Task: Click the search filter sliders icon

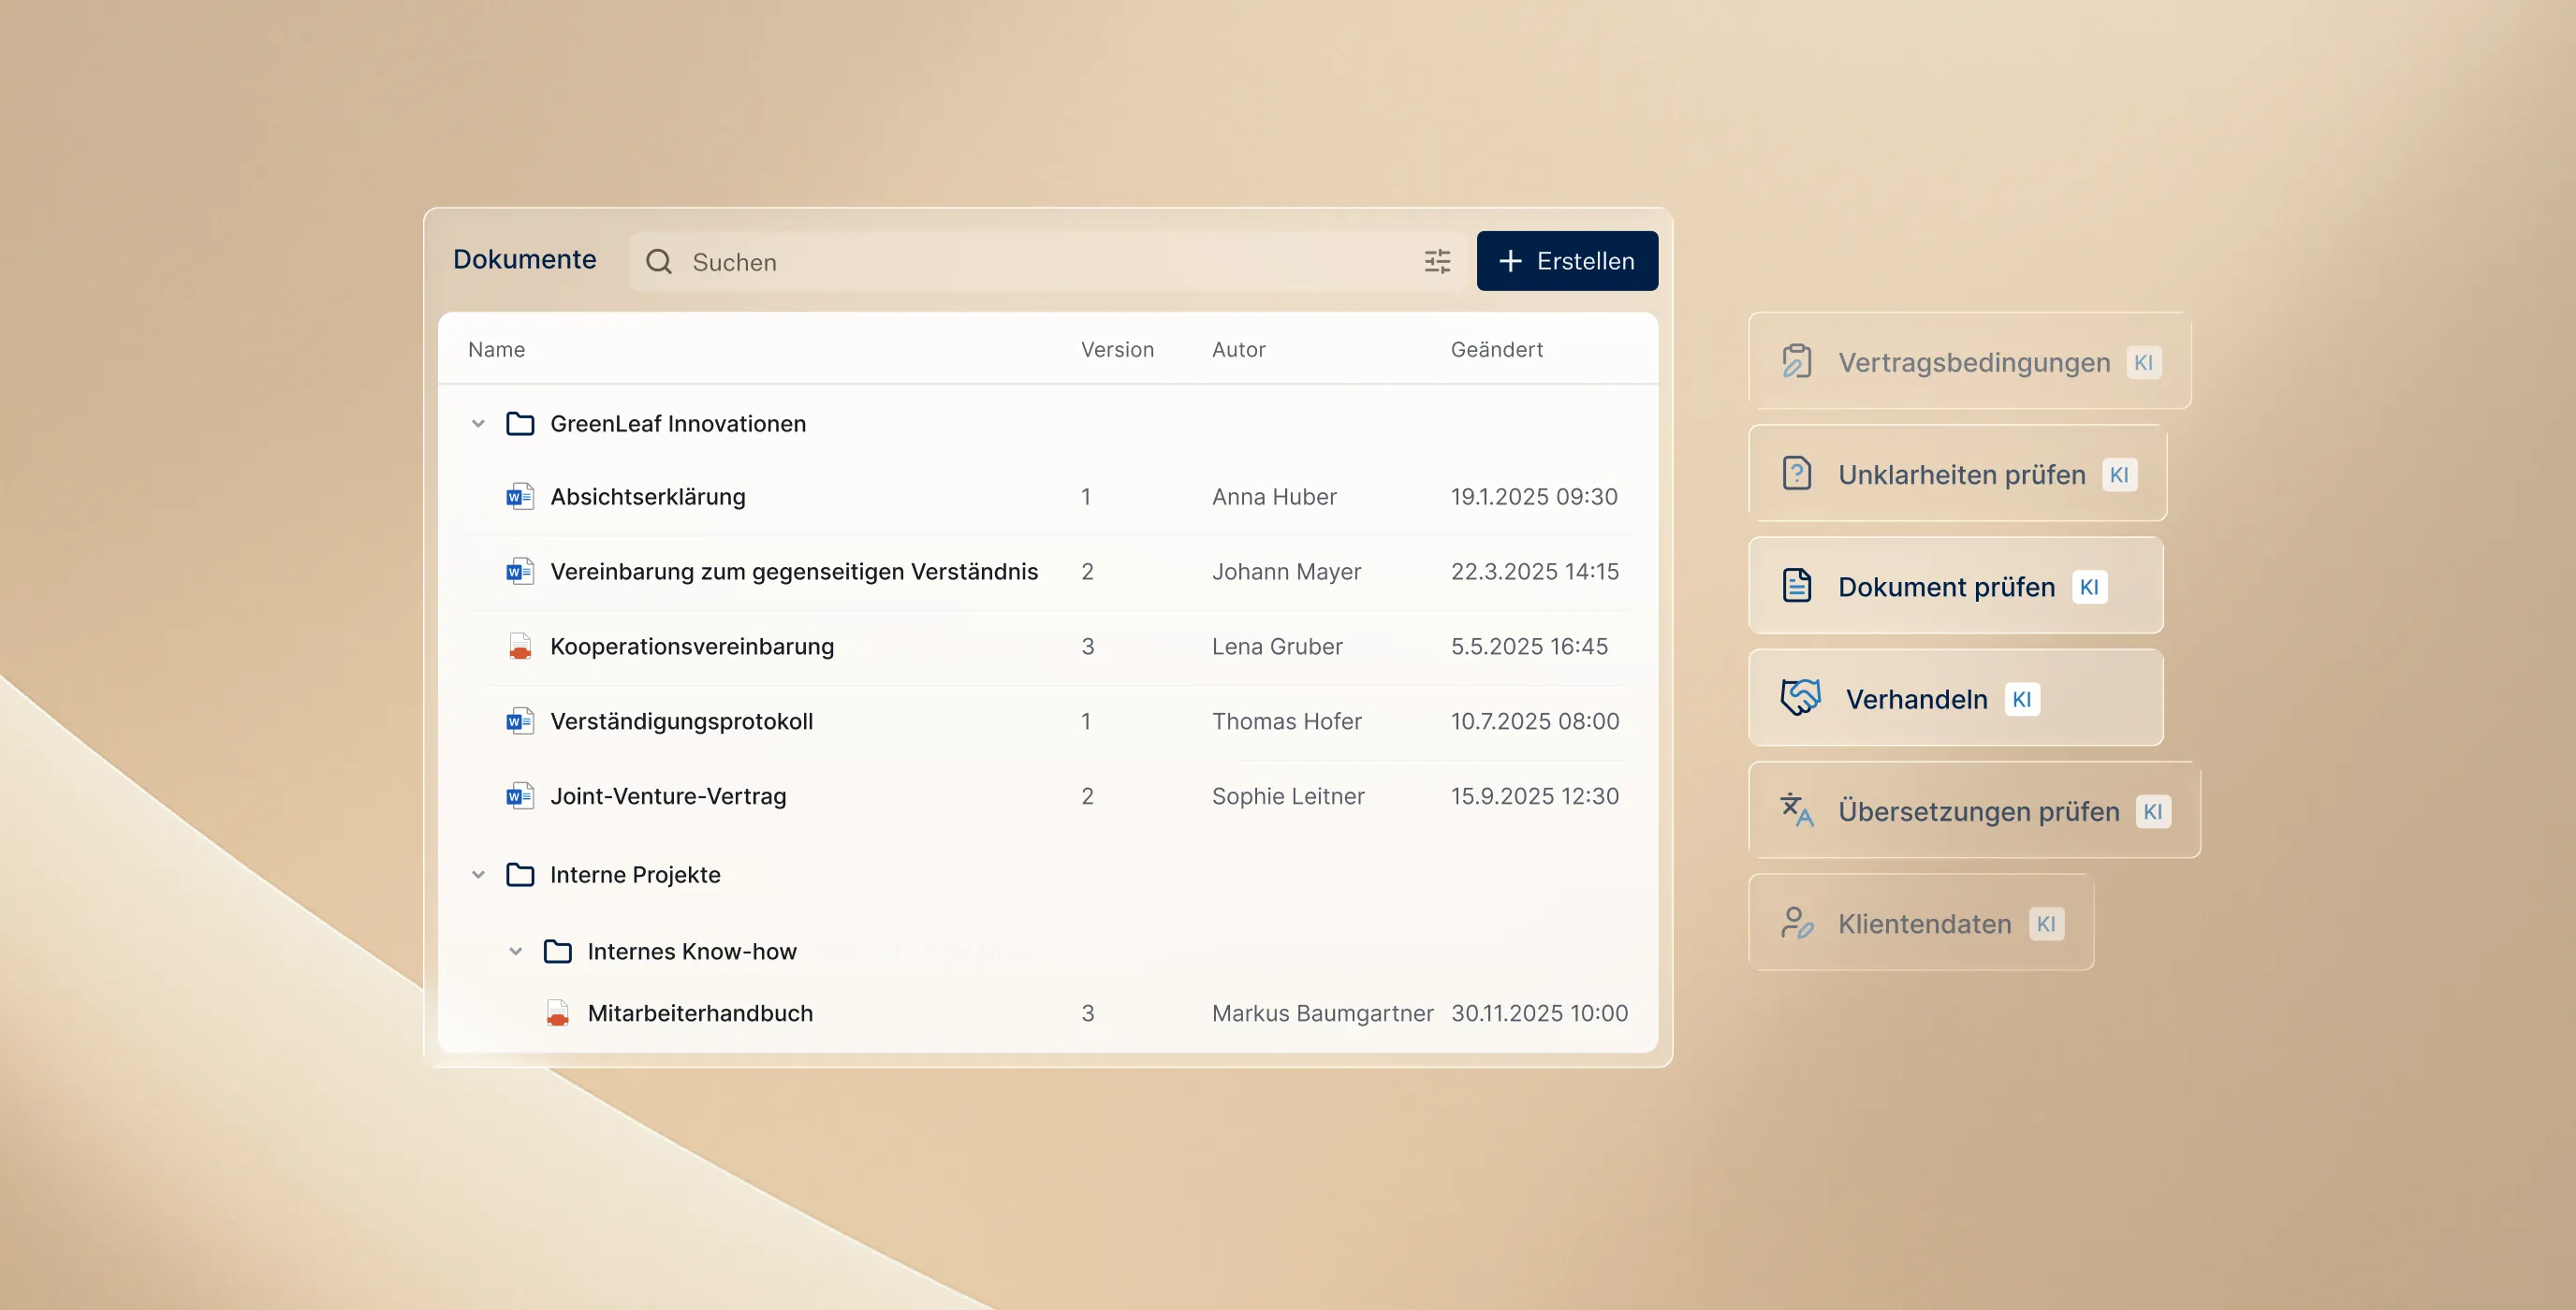Action: coord(1437,262)
